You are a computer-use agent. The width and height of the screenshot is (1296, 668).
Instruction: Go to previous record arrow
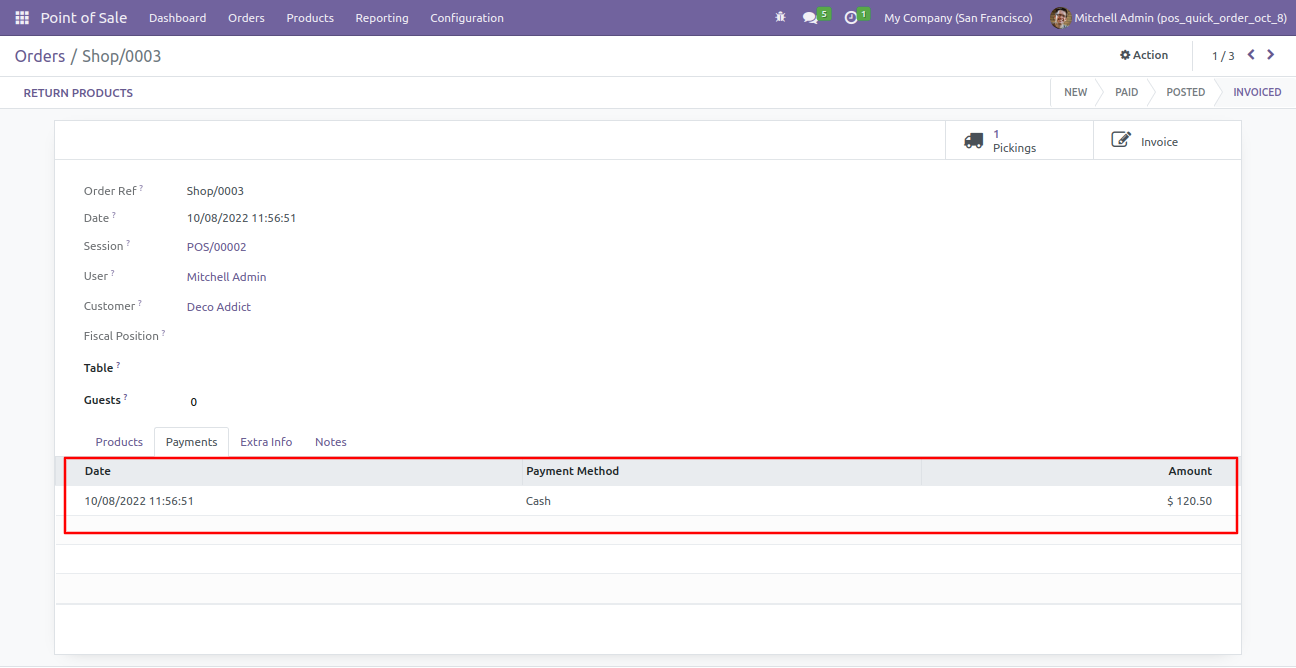click(1251, 55)
